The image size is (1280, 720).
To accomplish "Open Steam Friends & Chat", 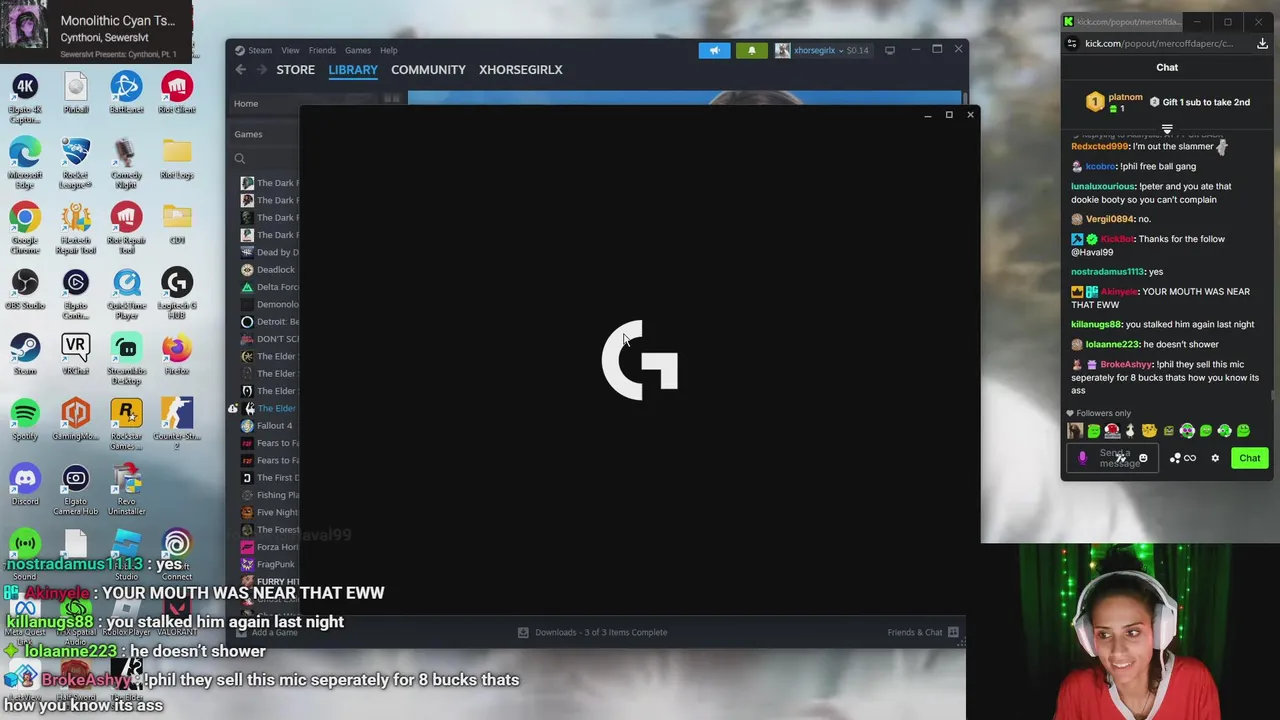I will [922, 632].
